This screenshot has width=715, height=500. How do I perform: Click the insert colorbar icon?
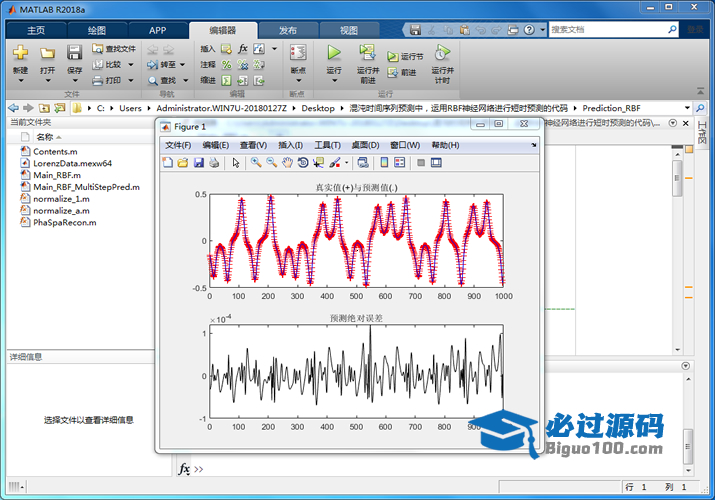click(384, 163)
